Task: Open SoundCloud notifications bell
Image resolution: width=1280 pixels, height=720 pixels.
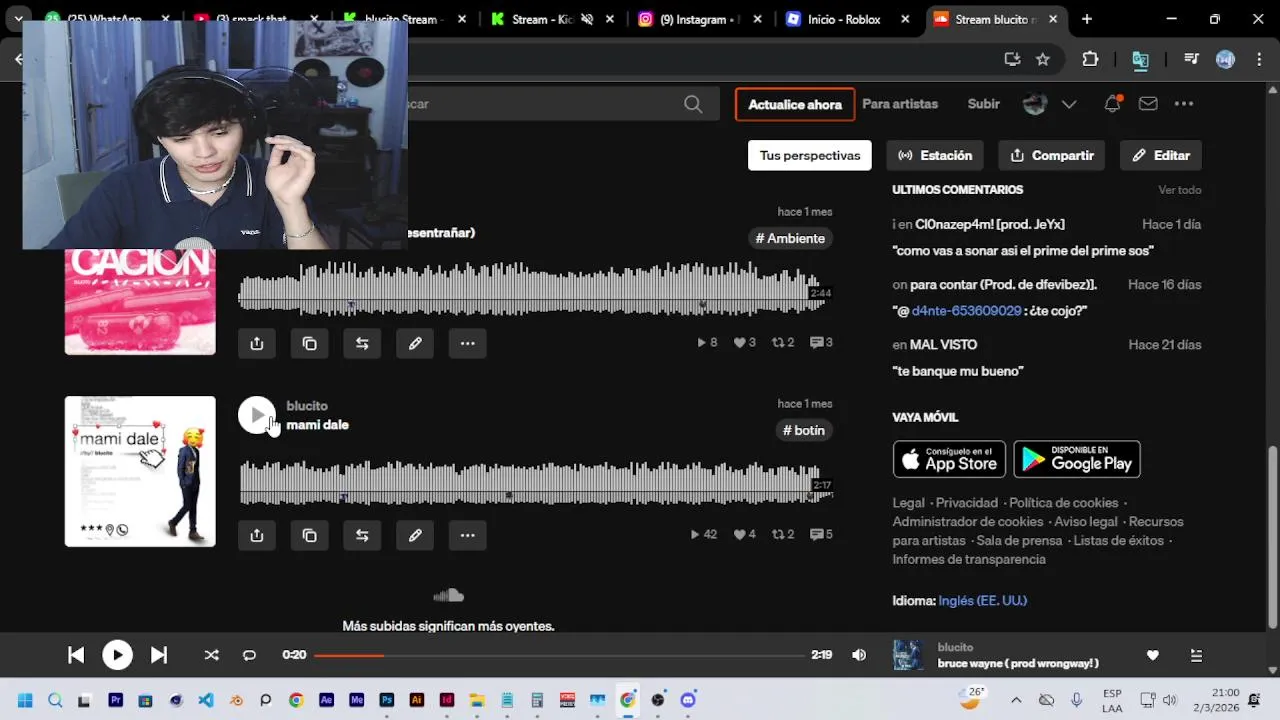Action: tap(1112, 104)
